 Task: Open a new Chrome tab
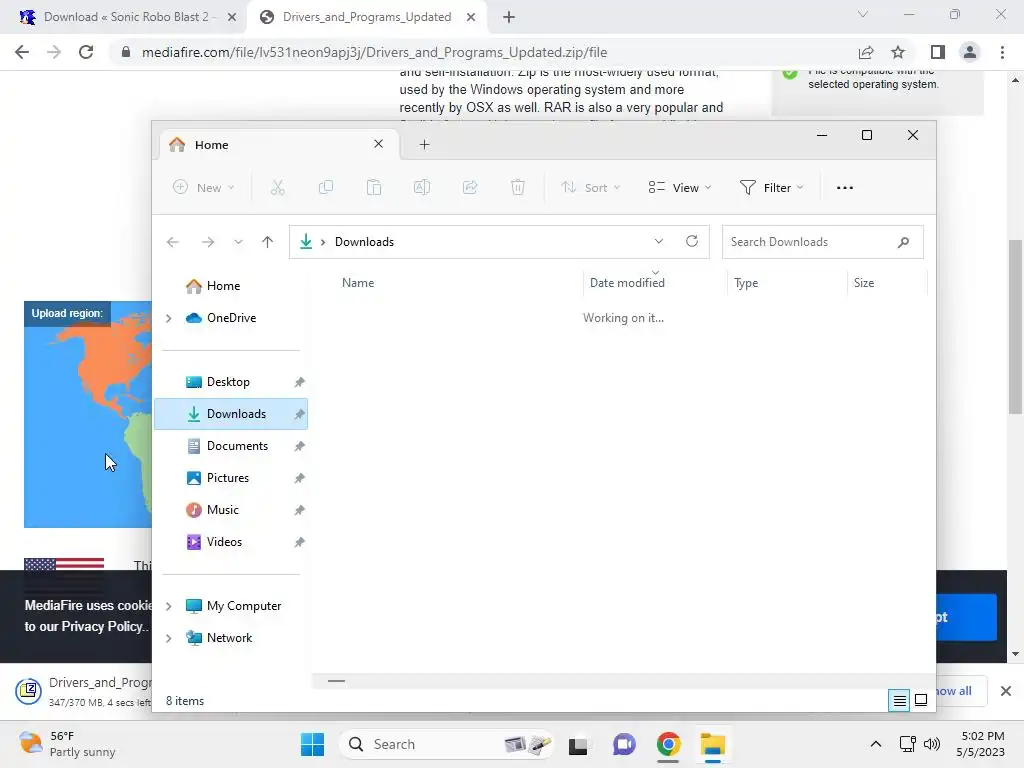pyautogui.click(x=509, y=17)
